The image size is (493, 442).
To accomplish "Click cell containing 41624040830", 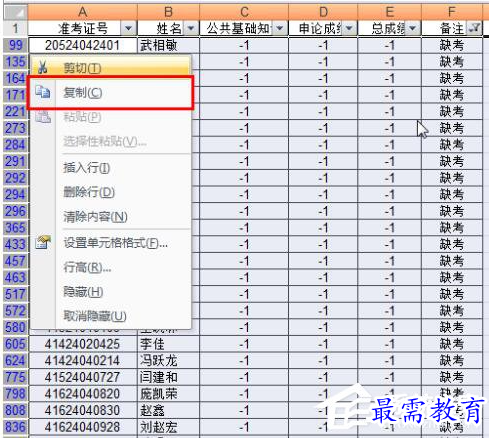I will click(x=82, y=410).
